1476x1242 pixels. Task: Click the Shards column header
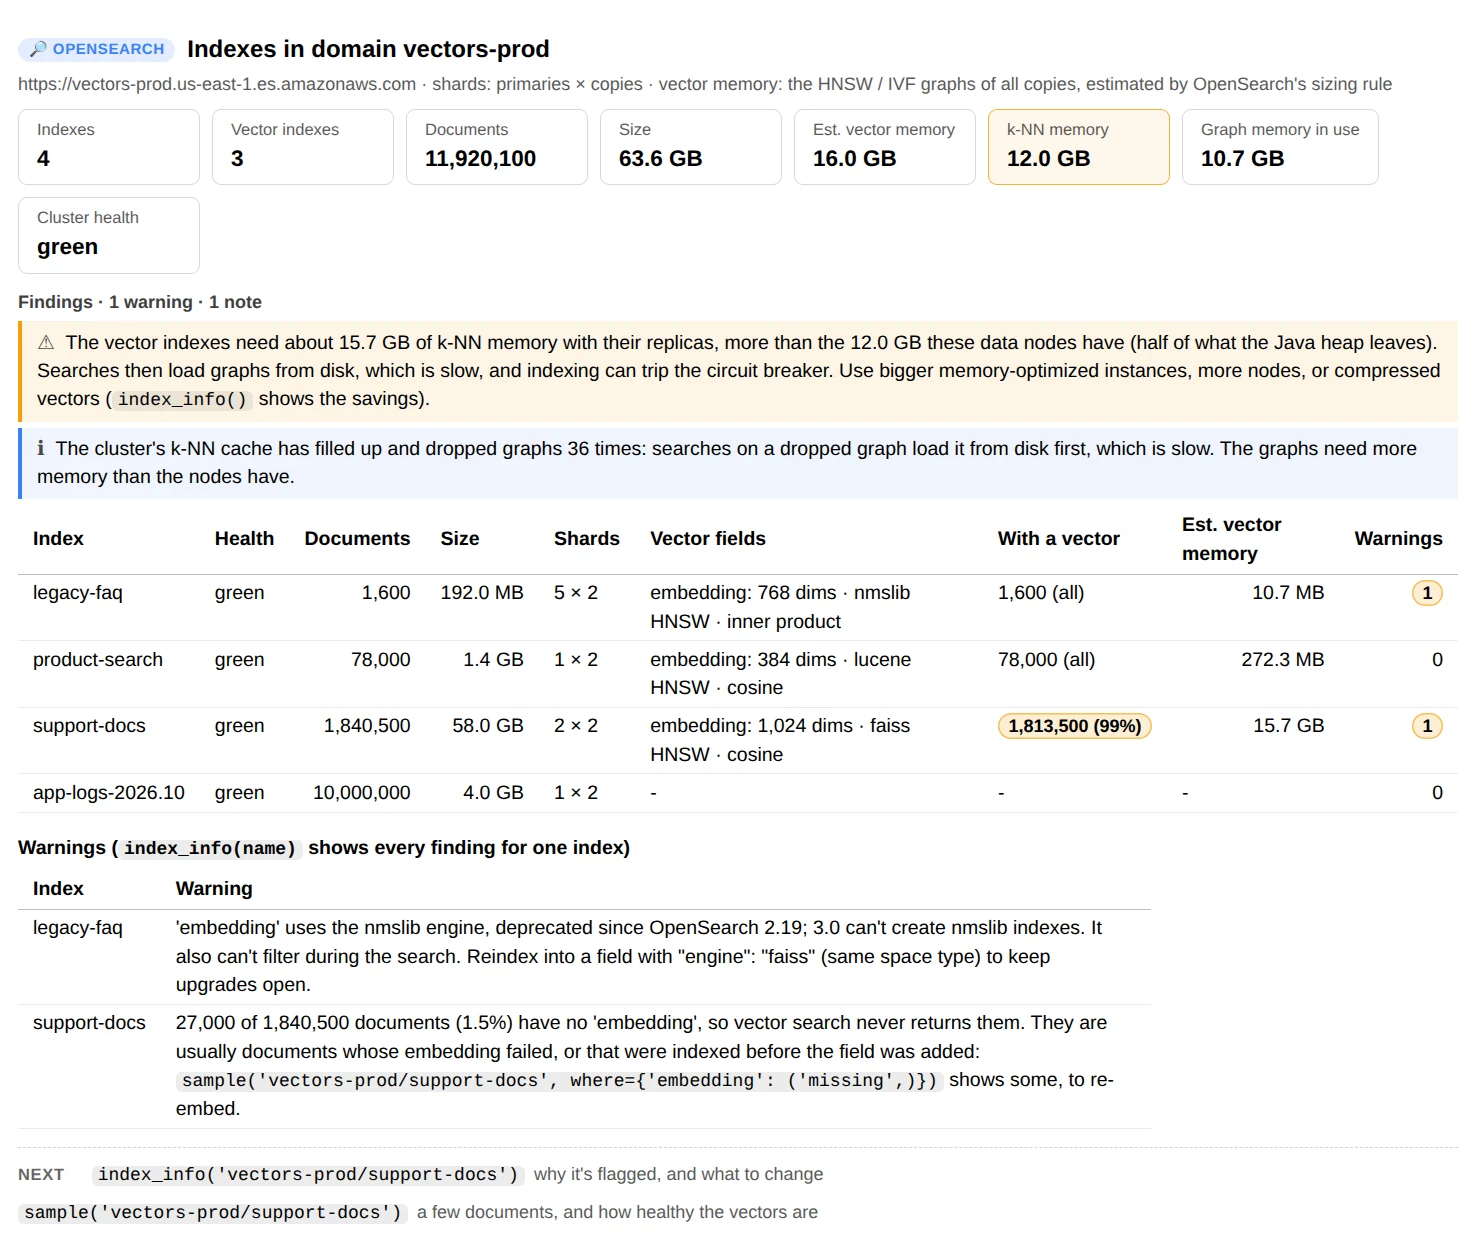point(587,539)
